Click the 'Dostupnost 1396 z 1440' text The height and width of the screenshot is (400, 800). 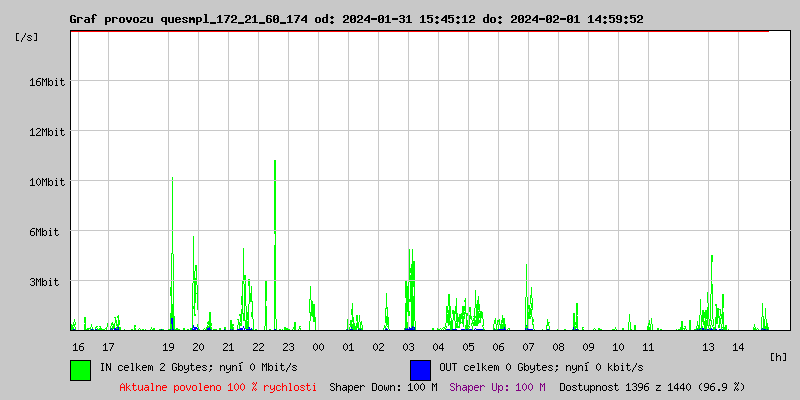tap(651, 387)
